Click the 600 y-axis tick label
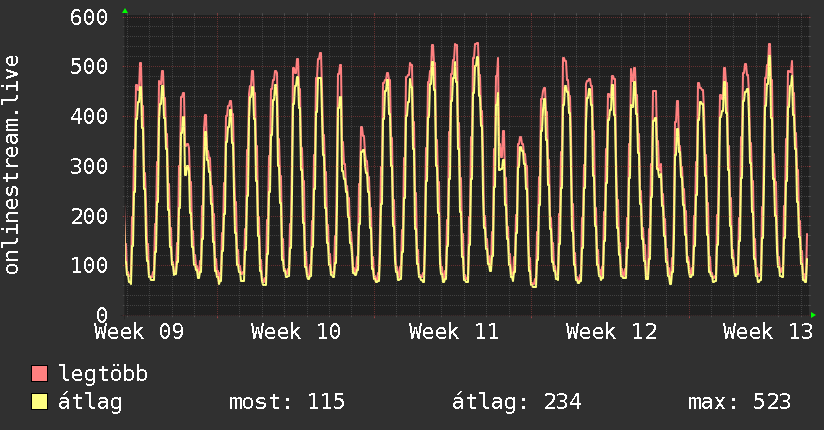Viewport: 824px width, 430px height. 89,17
